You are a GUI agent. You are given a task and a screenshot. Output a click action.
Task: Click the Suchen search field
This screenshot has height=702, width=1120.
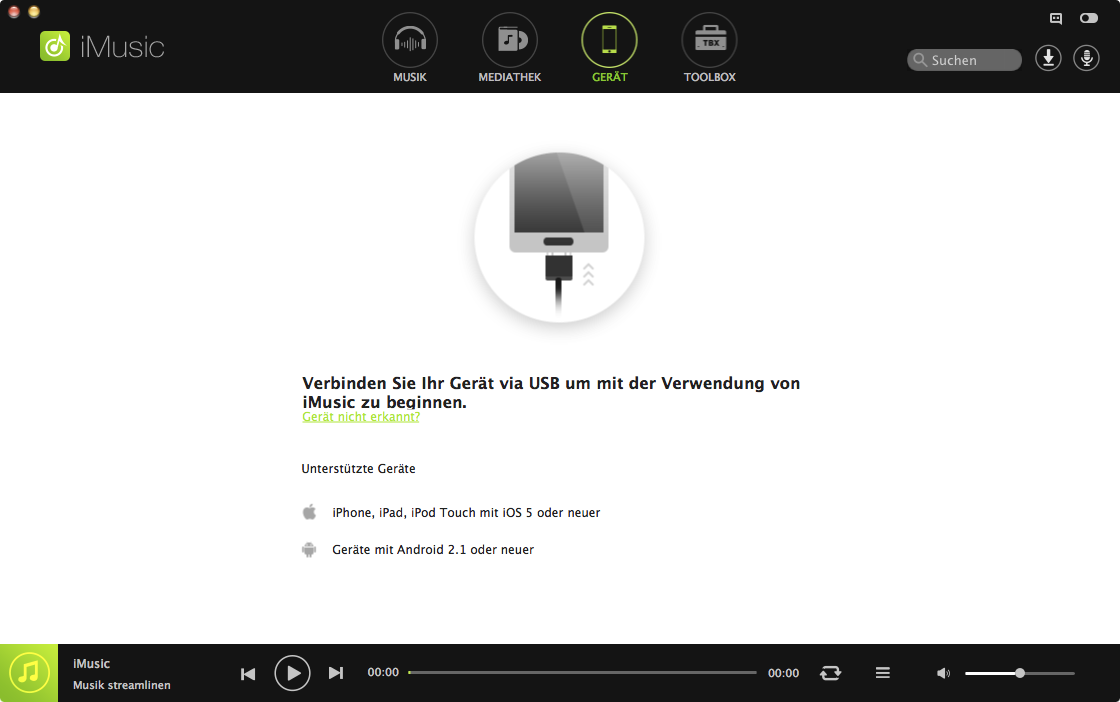[x=964, y=60]
